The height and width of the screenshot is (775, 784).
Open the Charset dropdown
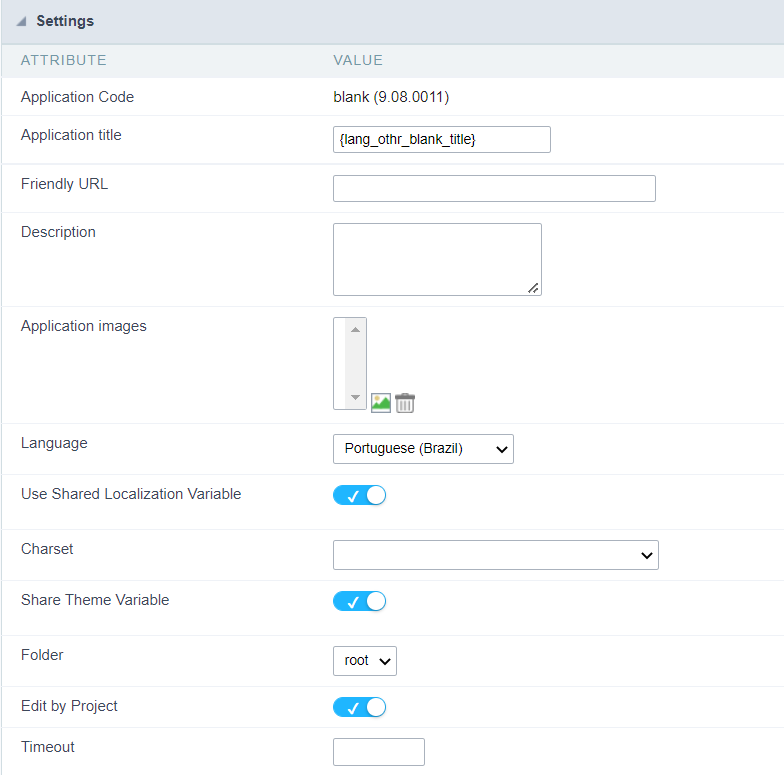(x=496, y=555)
